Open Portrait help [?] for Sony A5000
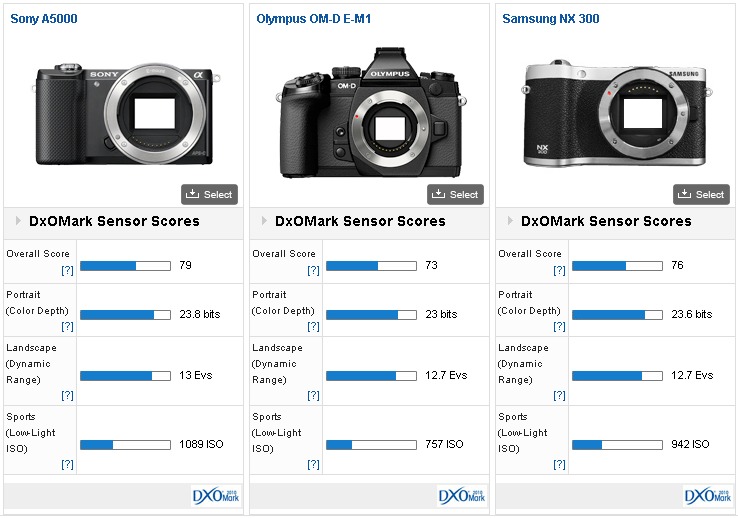The height and width of the screenshot is (518, 738). (x=67, y=327)
